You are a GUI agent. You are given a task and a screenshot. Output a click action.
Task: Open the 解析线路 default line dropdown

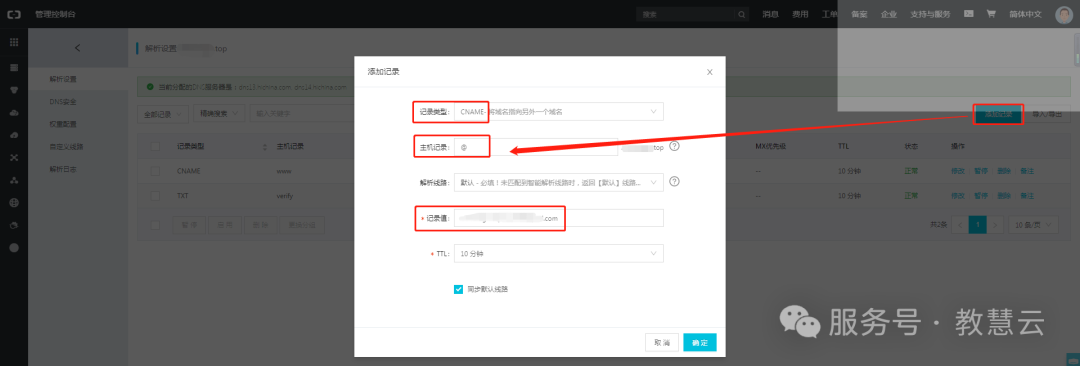559,183
